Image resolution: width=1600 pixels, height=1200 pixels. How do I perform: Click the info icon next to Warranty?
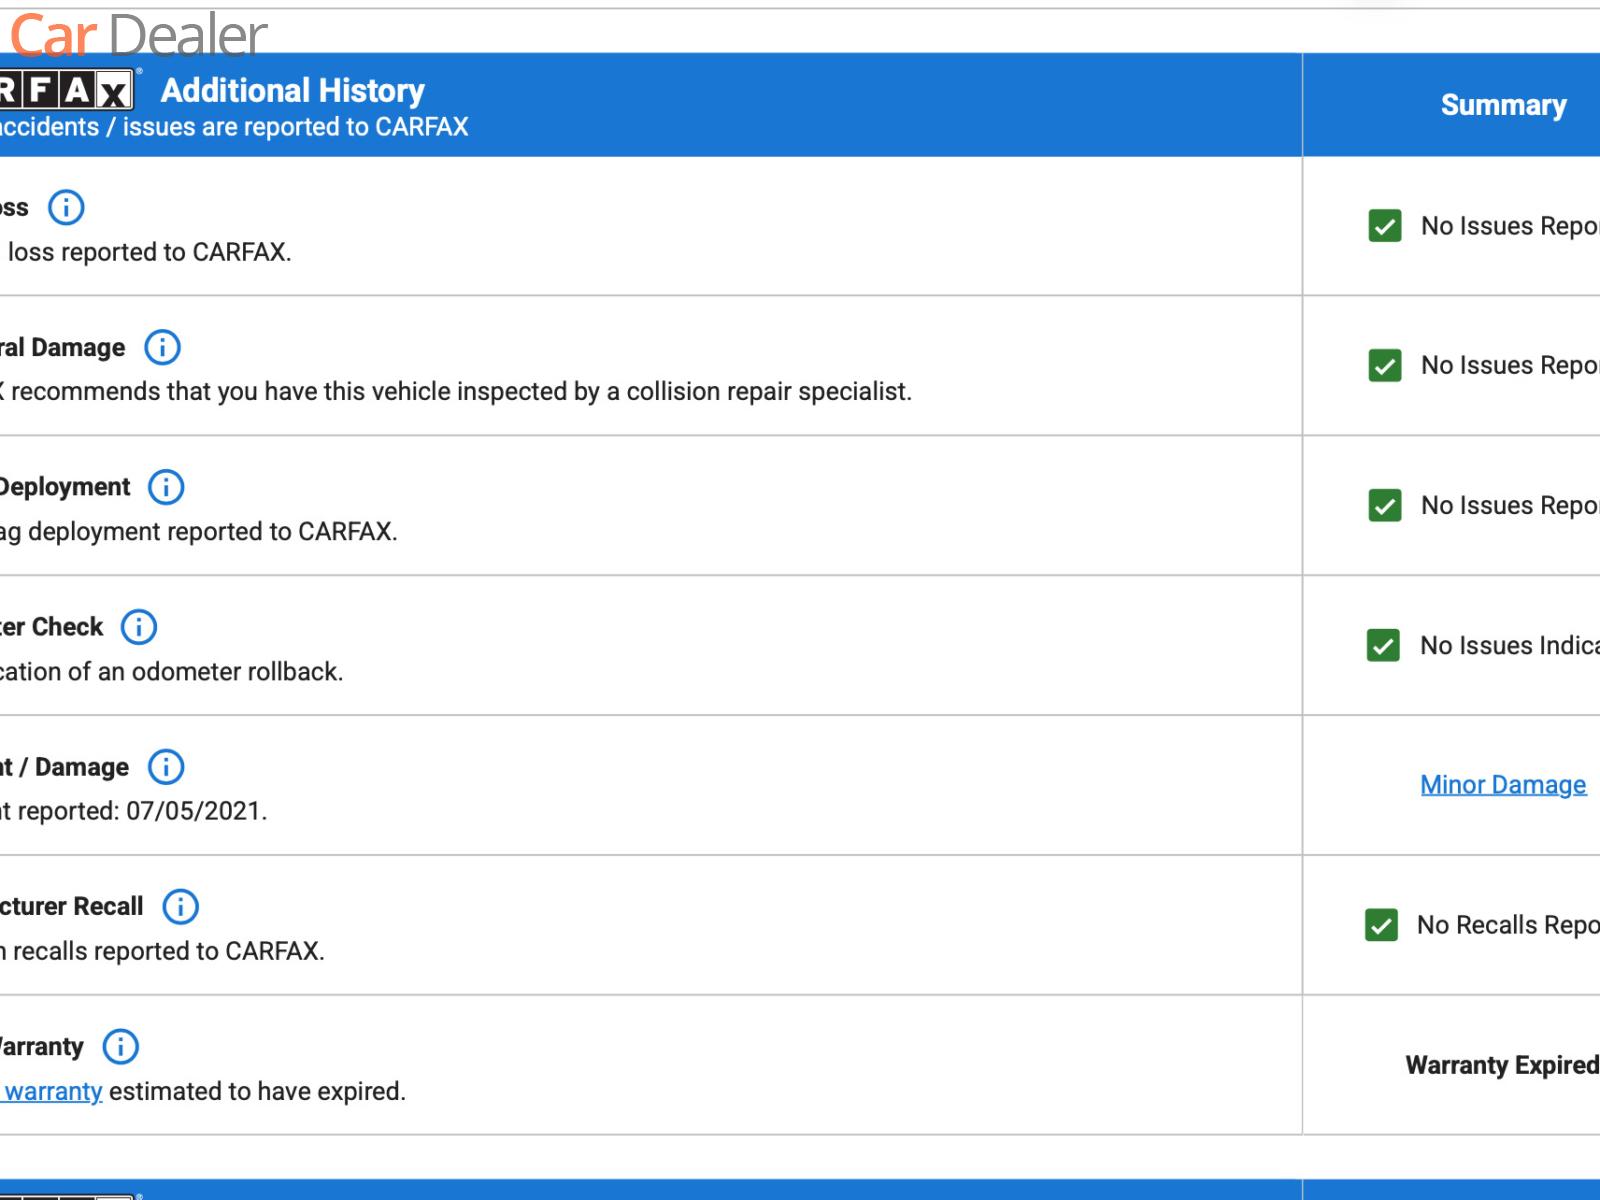coord(121,1047)
